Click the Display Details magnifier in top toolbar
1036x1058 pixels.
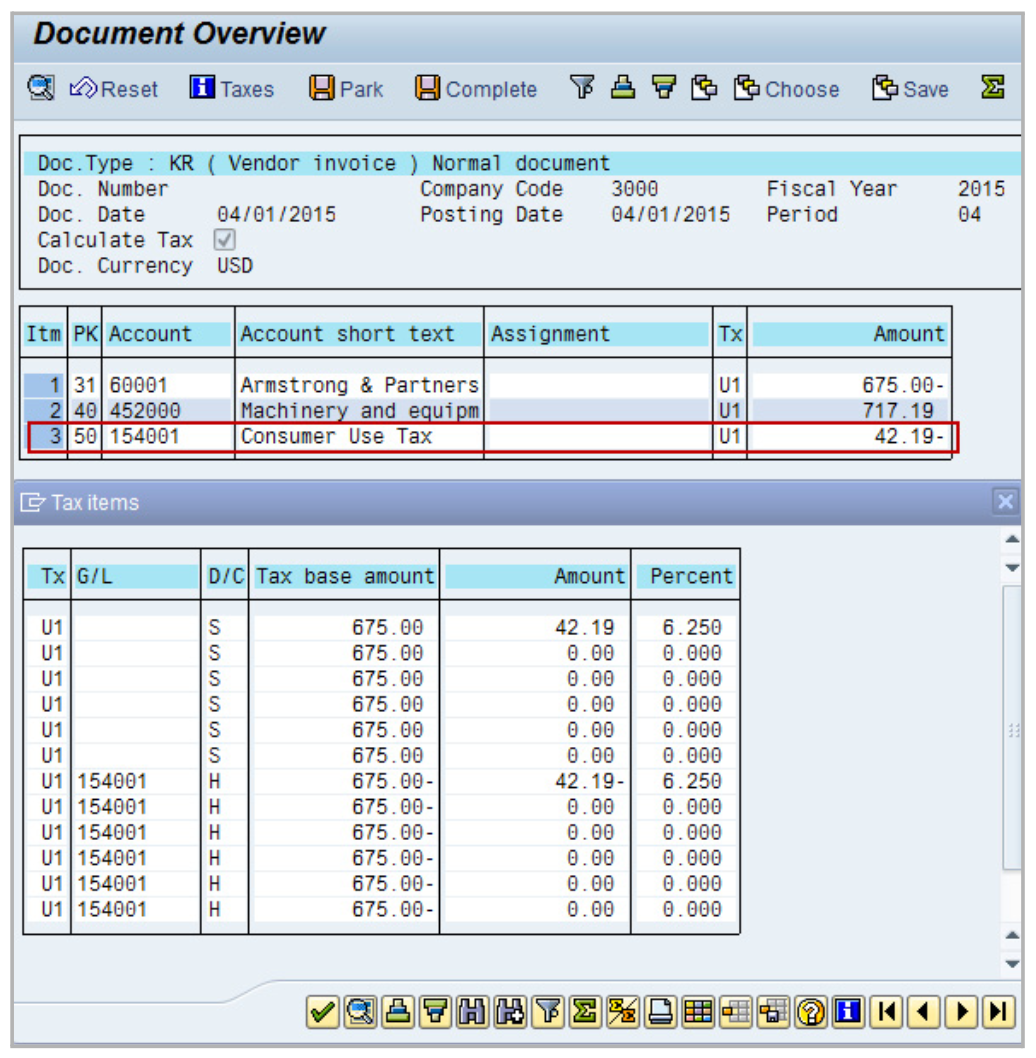point(41,88)
